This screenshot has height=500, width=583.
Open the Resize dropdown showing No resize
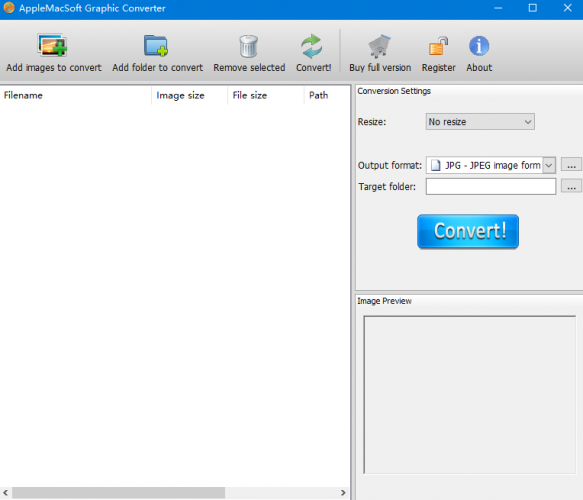[x=480, y=122]
